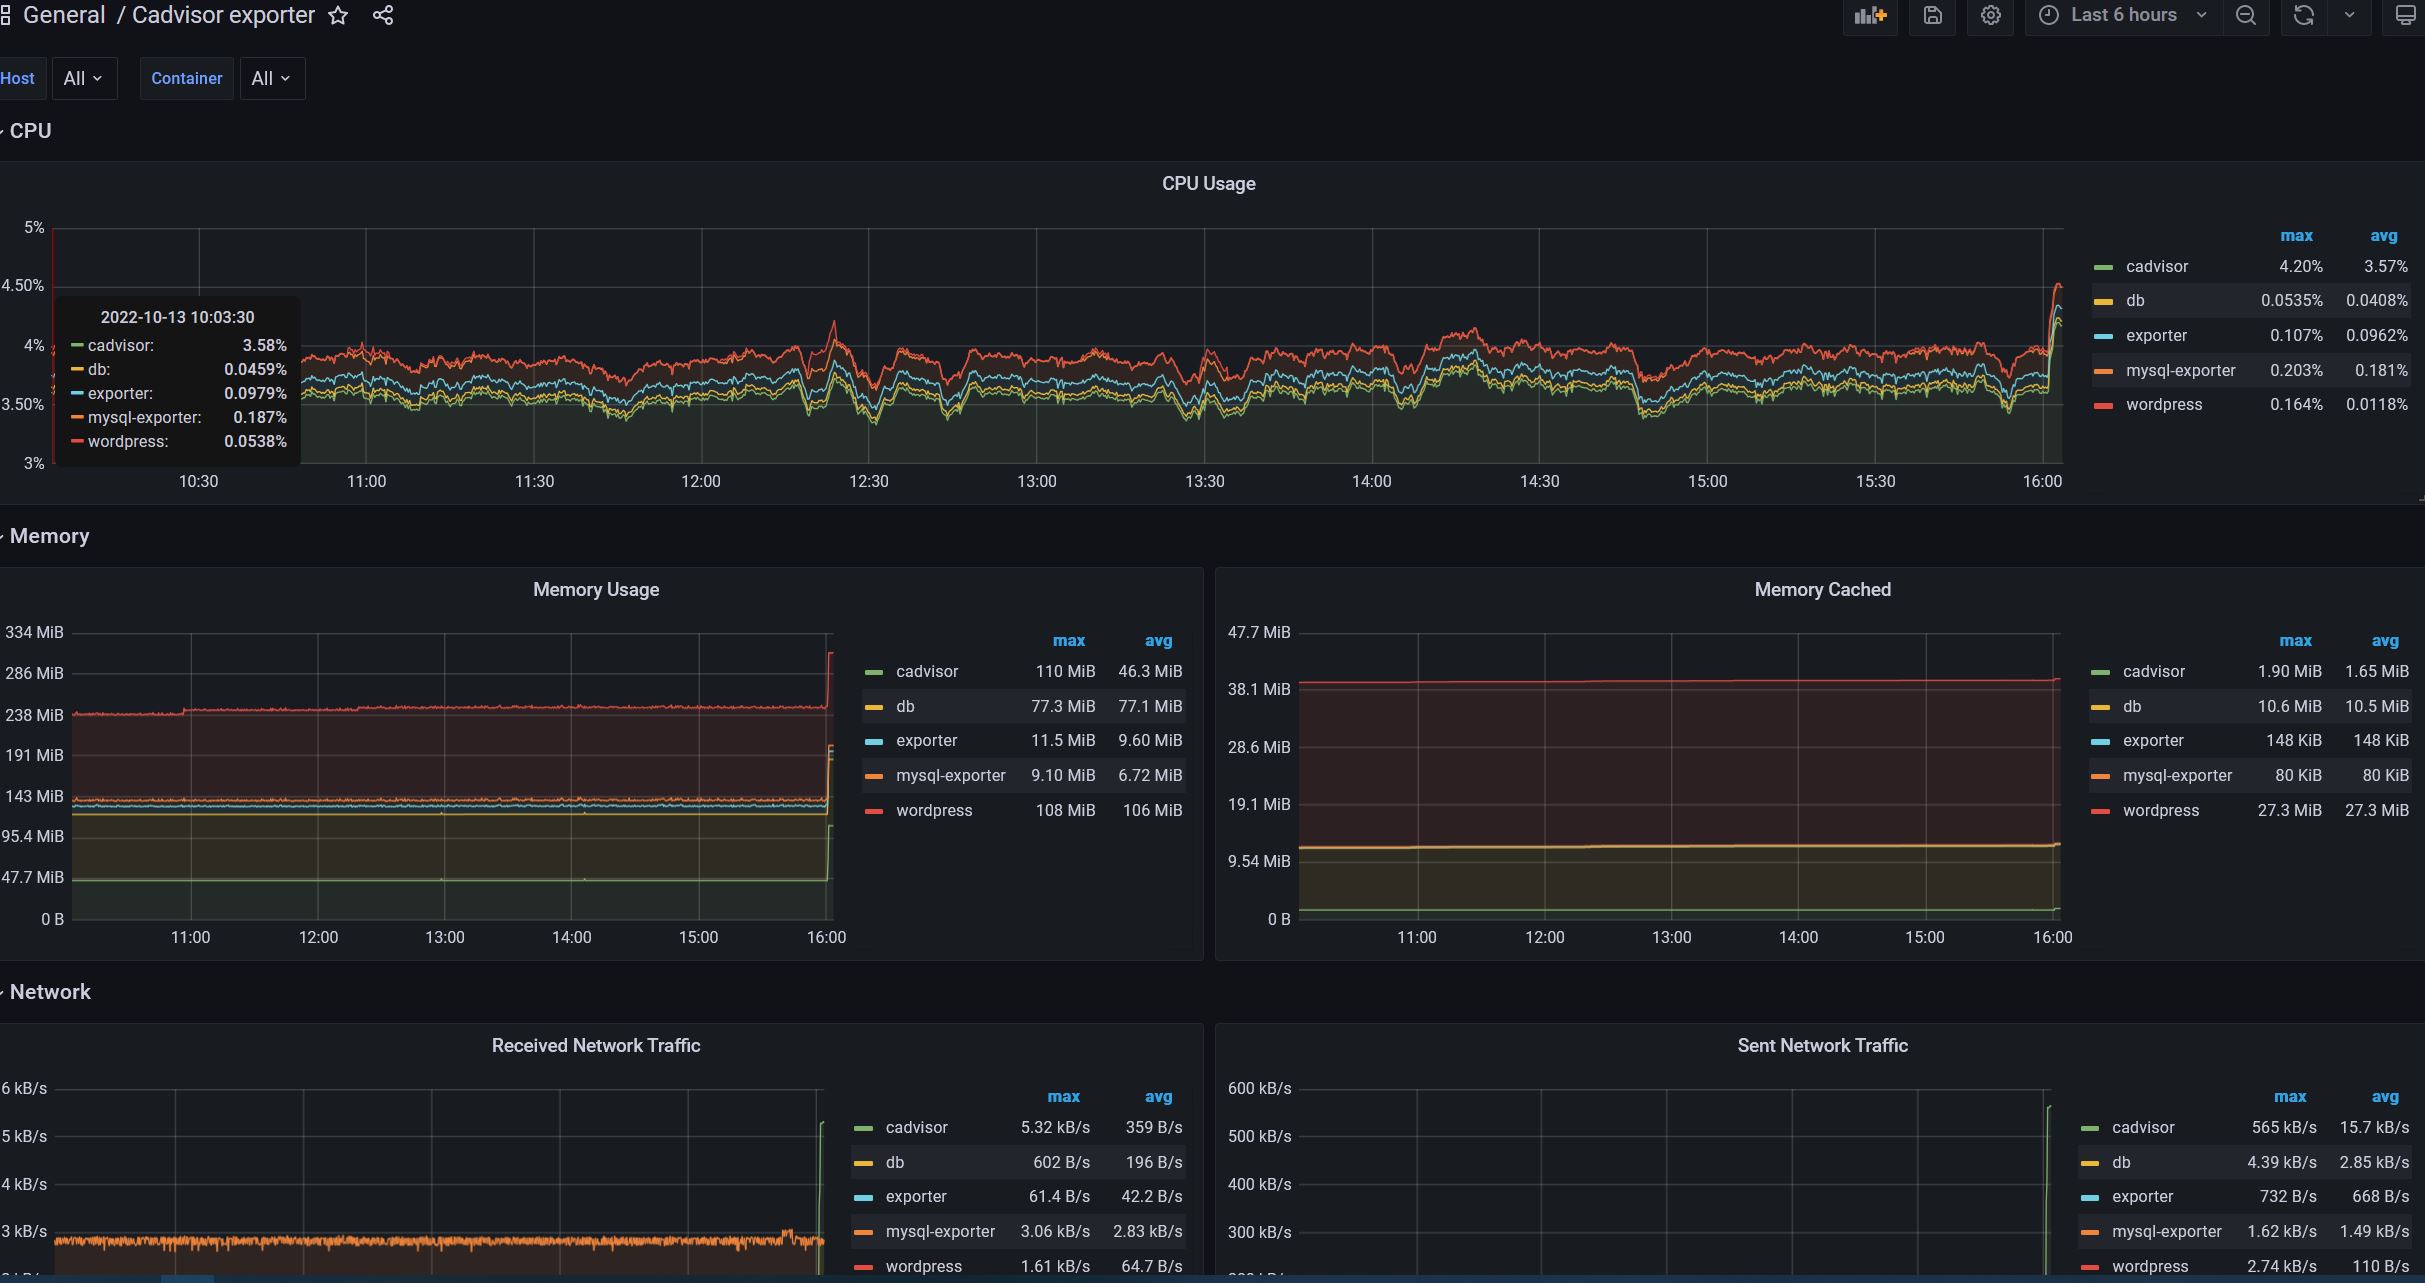
Task: Collapse the Network row
Action: point(50,992)
